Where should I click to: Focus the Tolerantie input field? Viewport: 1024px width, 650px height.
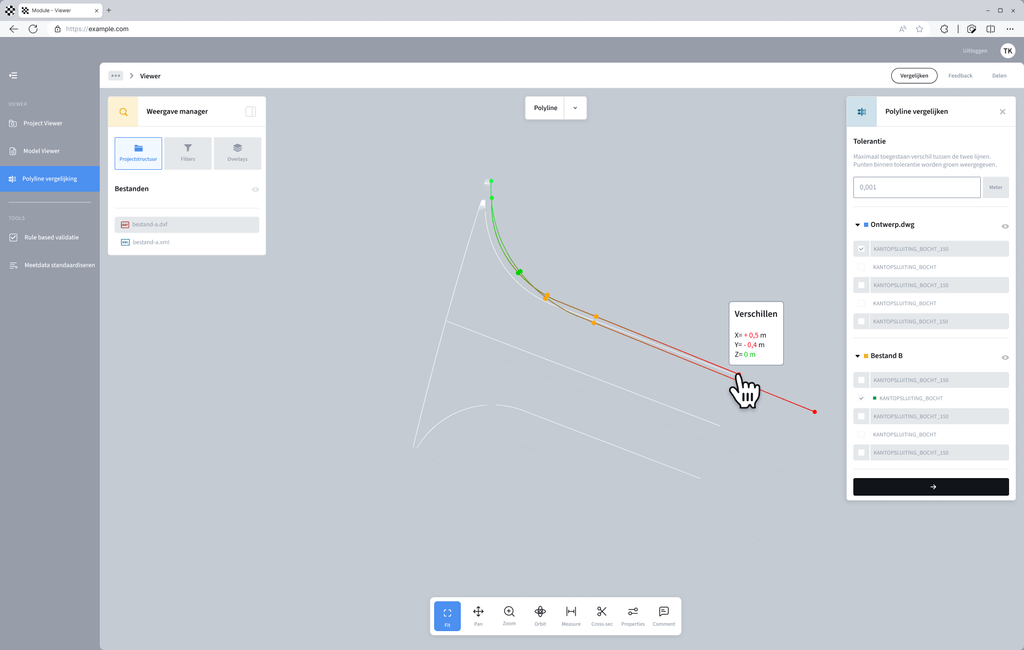point(916,187)
